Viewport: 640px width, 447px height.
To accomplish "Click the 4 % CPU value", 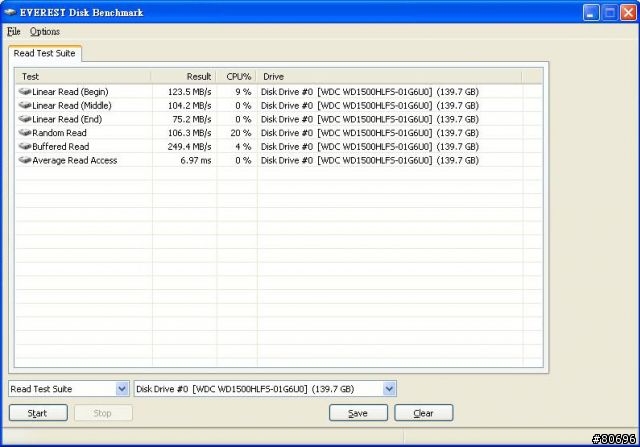I will pyautogui.click(x=243, y=147).
